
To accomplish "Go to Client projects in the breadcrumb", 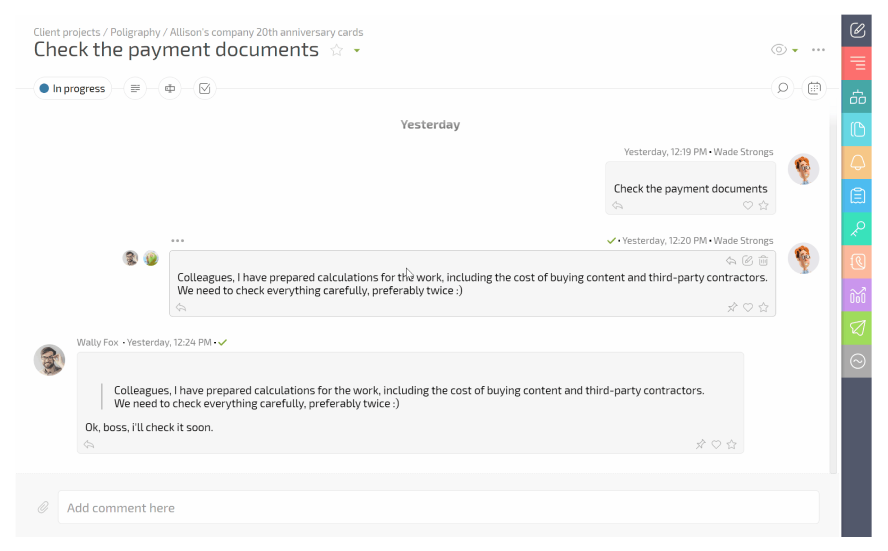I will (x=67, y=33).
